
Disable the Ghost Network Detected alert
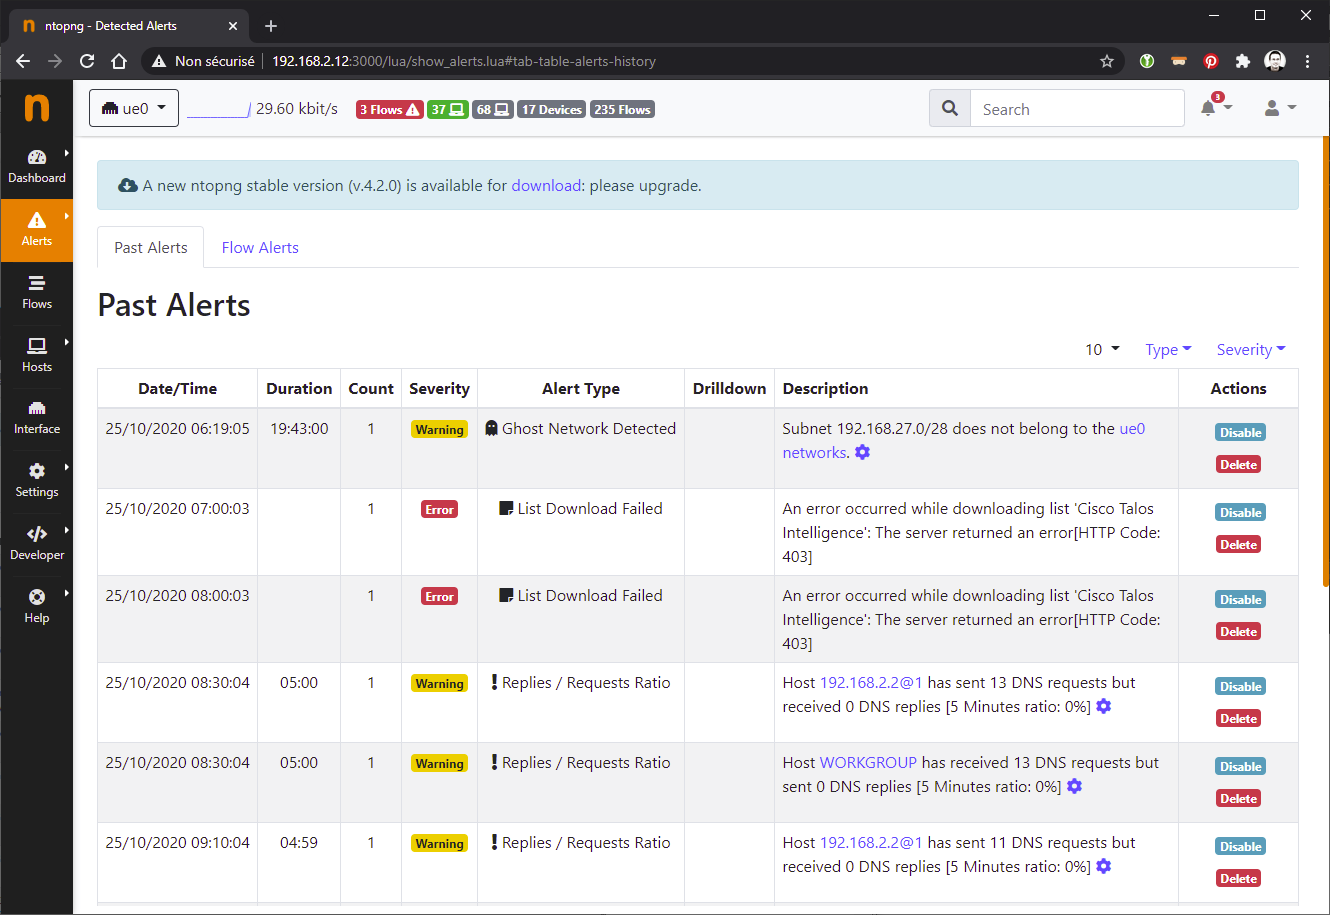pos(1240,433)
